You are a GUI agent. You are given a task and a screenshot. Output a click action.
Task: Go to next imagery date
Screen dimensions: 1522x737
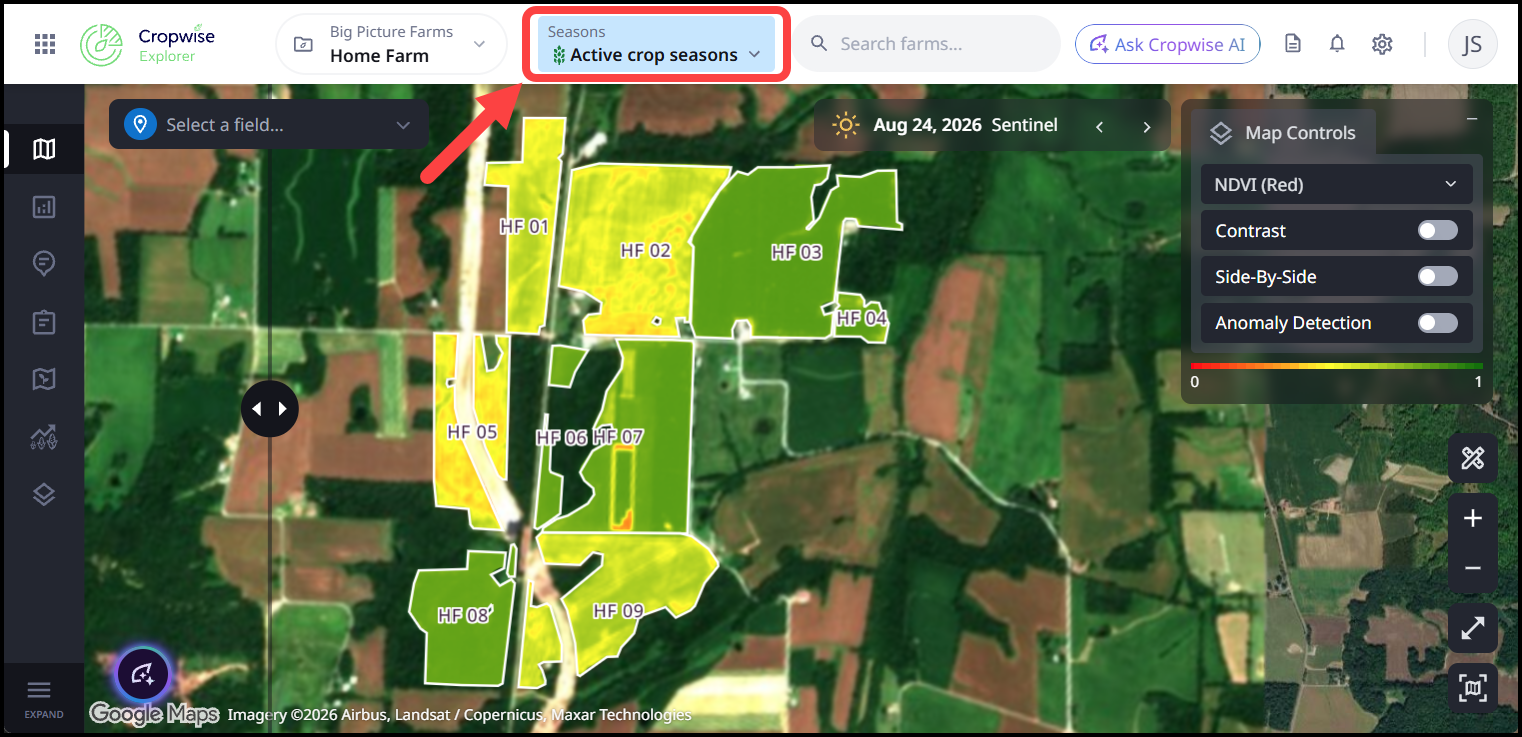pos(1147,127)
